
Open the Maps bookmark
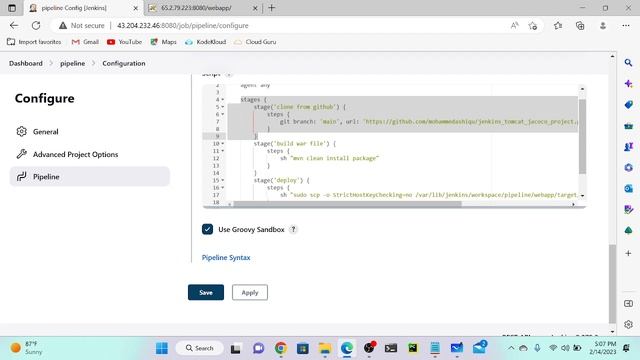click(164, 42)
